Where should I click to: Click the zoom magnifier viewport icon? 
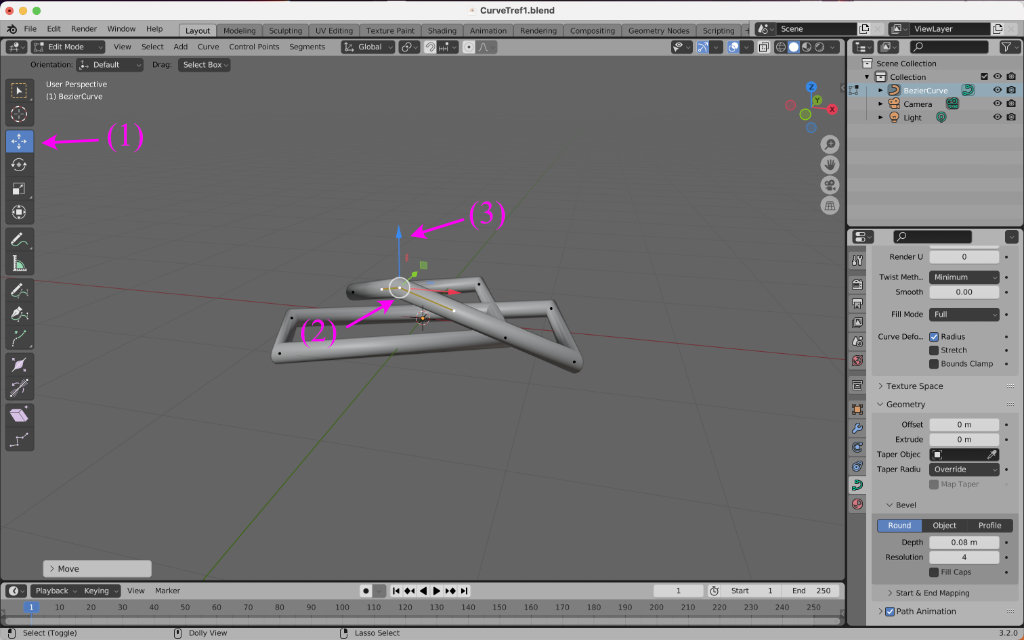click(x=830, y=145)
